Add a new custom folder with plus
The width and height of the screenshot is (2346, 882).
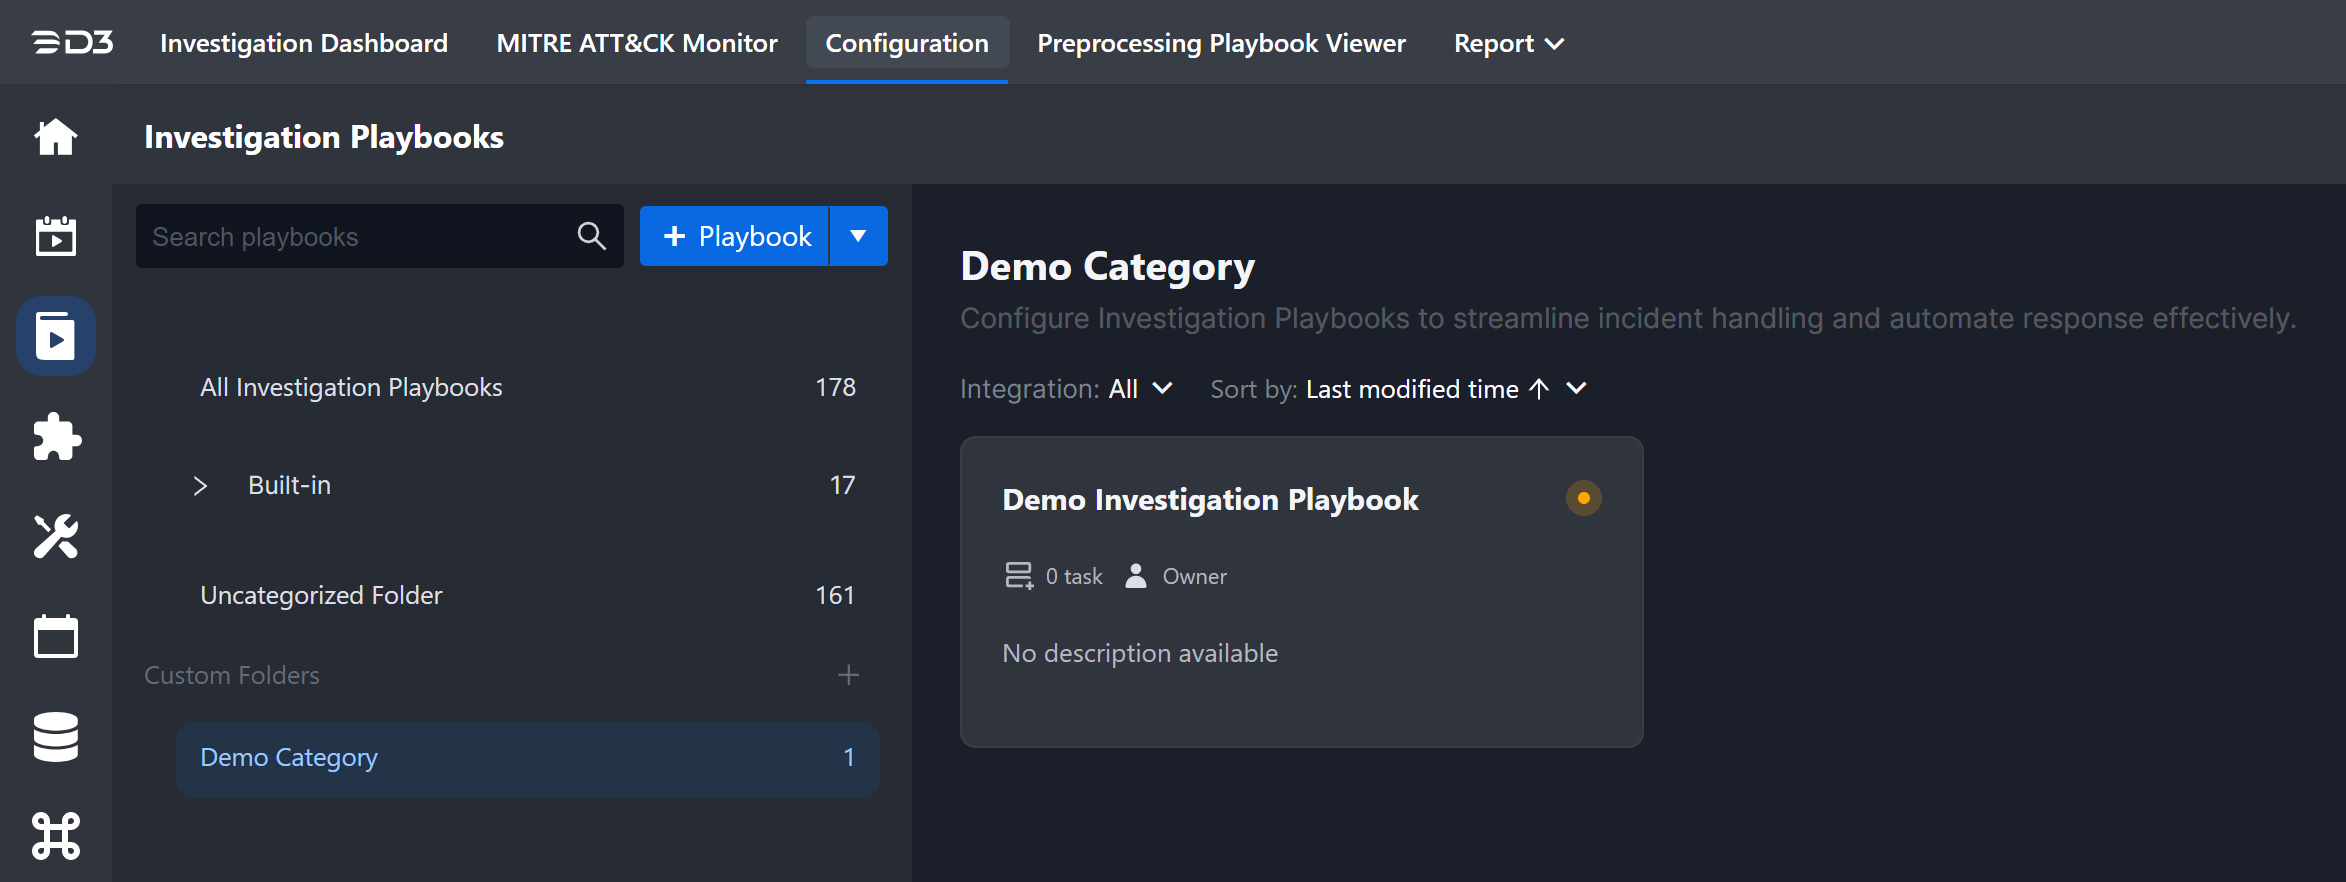(848, 675)
